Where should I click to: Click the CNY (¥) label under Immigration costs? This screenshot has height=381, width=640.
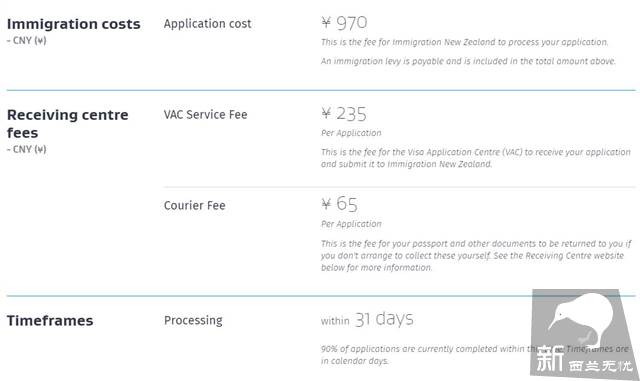point(27,40)
